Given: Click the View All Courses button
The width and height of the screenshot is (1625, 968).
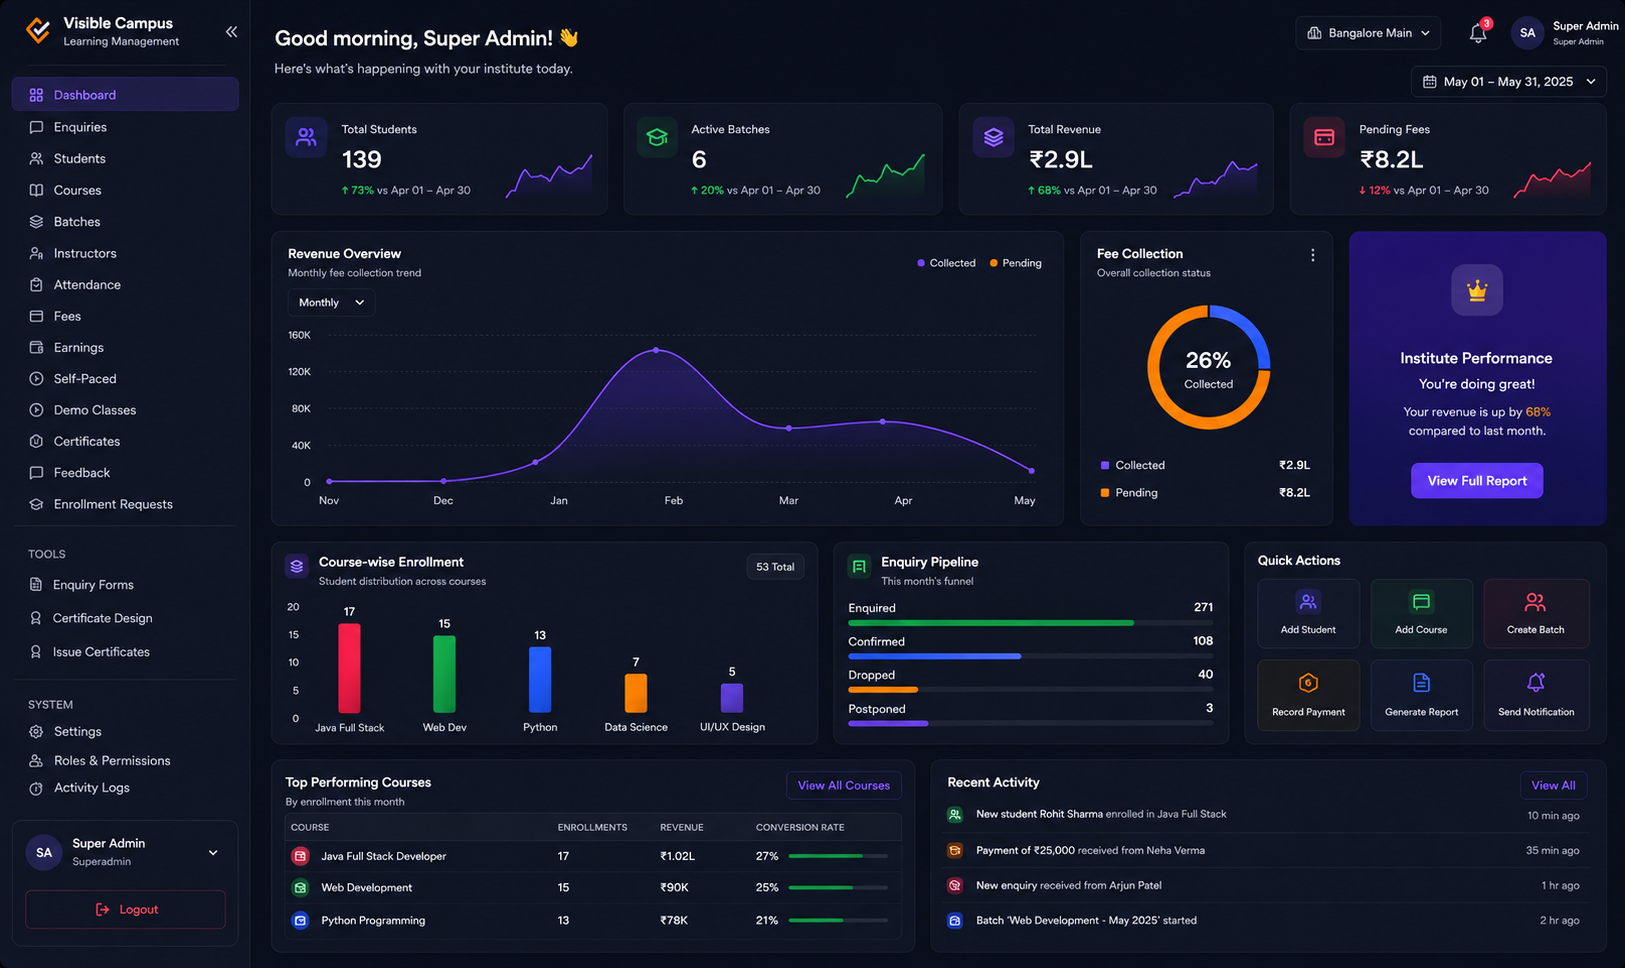Looking at the screenshot, I should 843,785.
